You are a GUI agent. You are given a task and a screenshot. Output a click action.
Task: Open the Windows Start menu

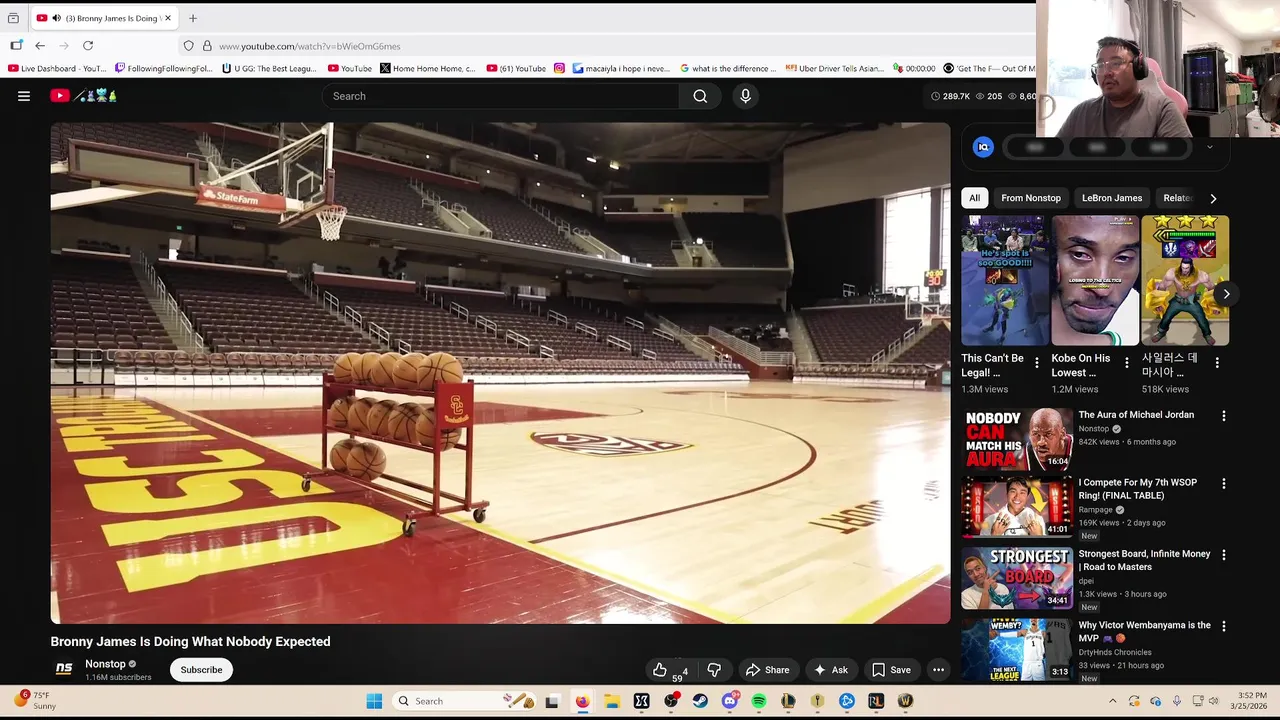click(374, 701)
